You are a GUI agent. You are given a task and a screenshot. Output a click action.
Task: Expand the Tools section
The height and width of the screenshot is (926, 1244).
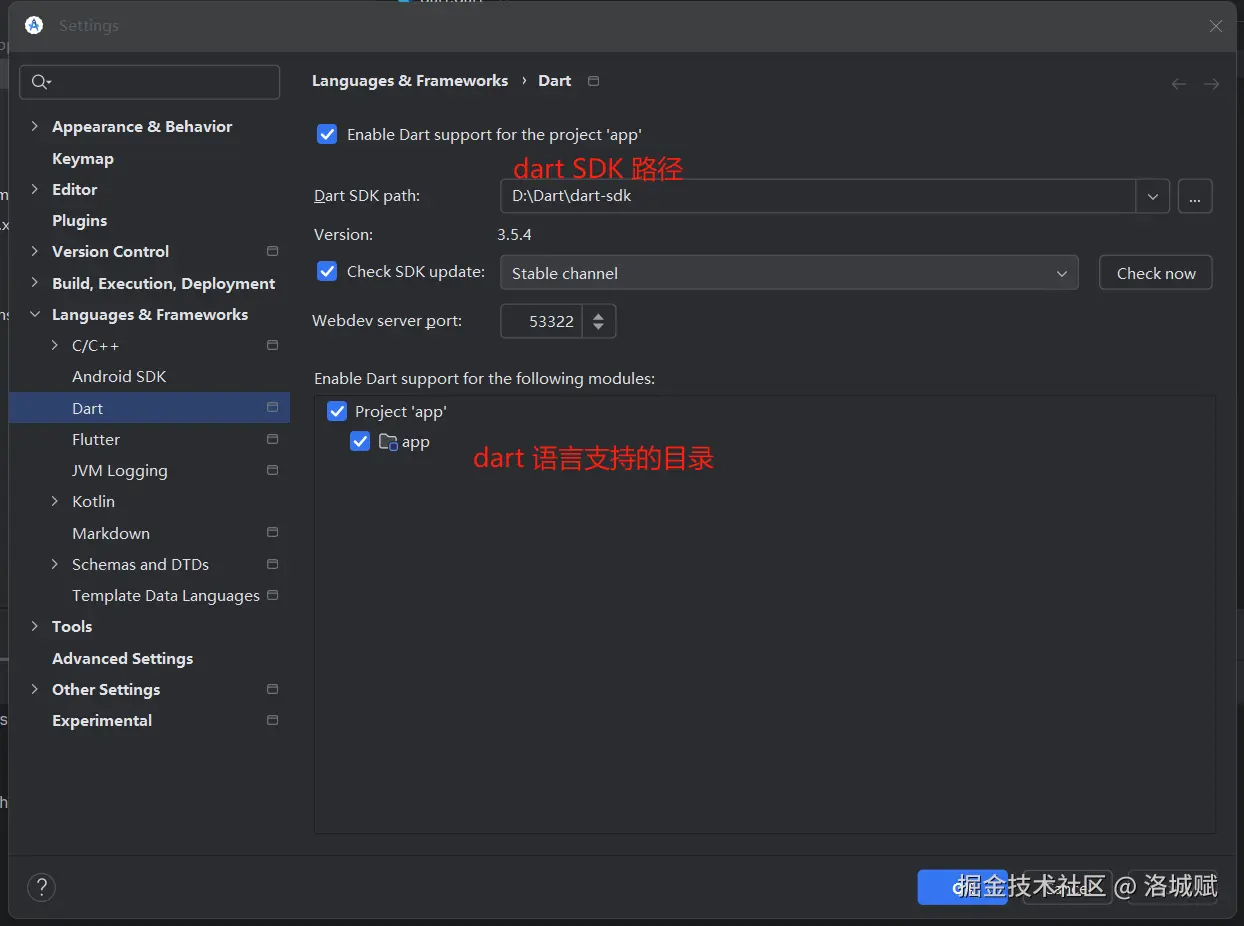[35, 626]
